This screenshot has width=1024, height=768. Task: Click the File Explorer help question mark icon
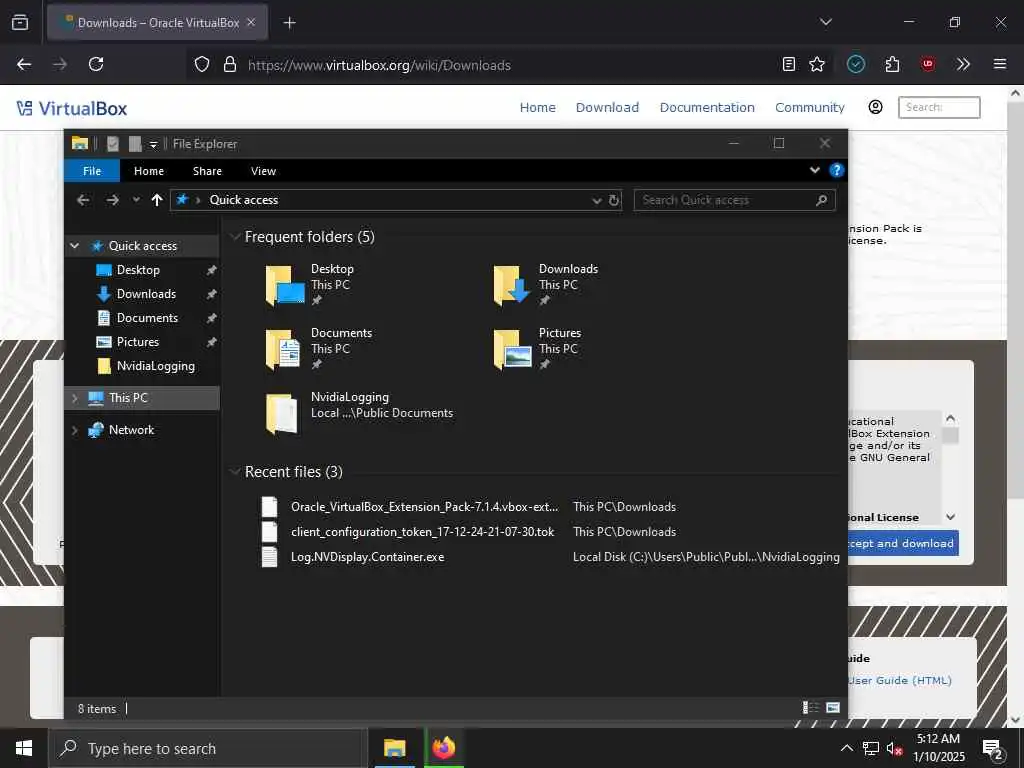(x=836, y=170)
